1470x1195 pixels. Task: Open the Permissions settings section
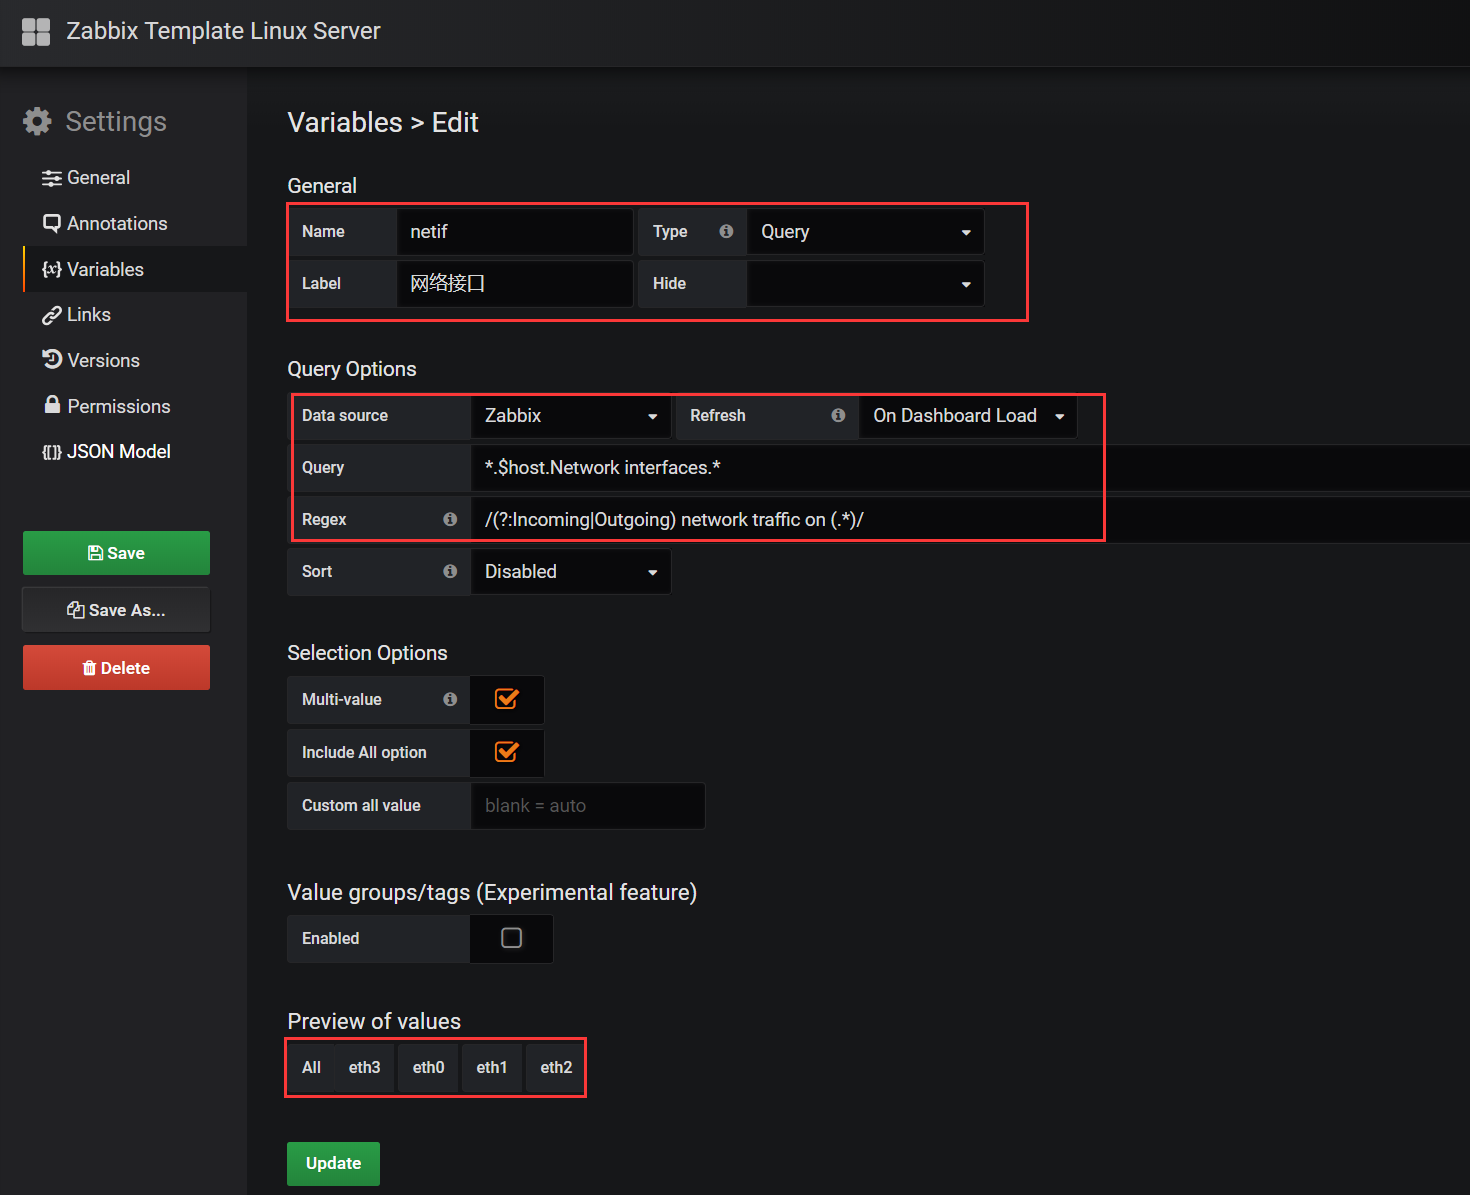pos(118,406)
